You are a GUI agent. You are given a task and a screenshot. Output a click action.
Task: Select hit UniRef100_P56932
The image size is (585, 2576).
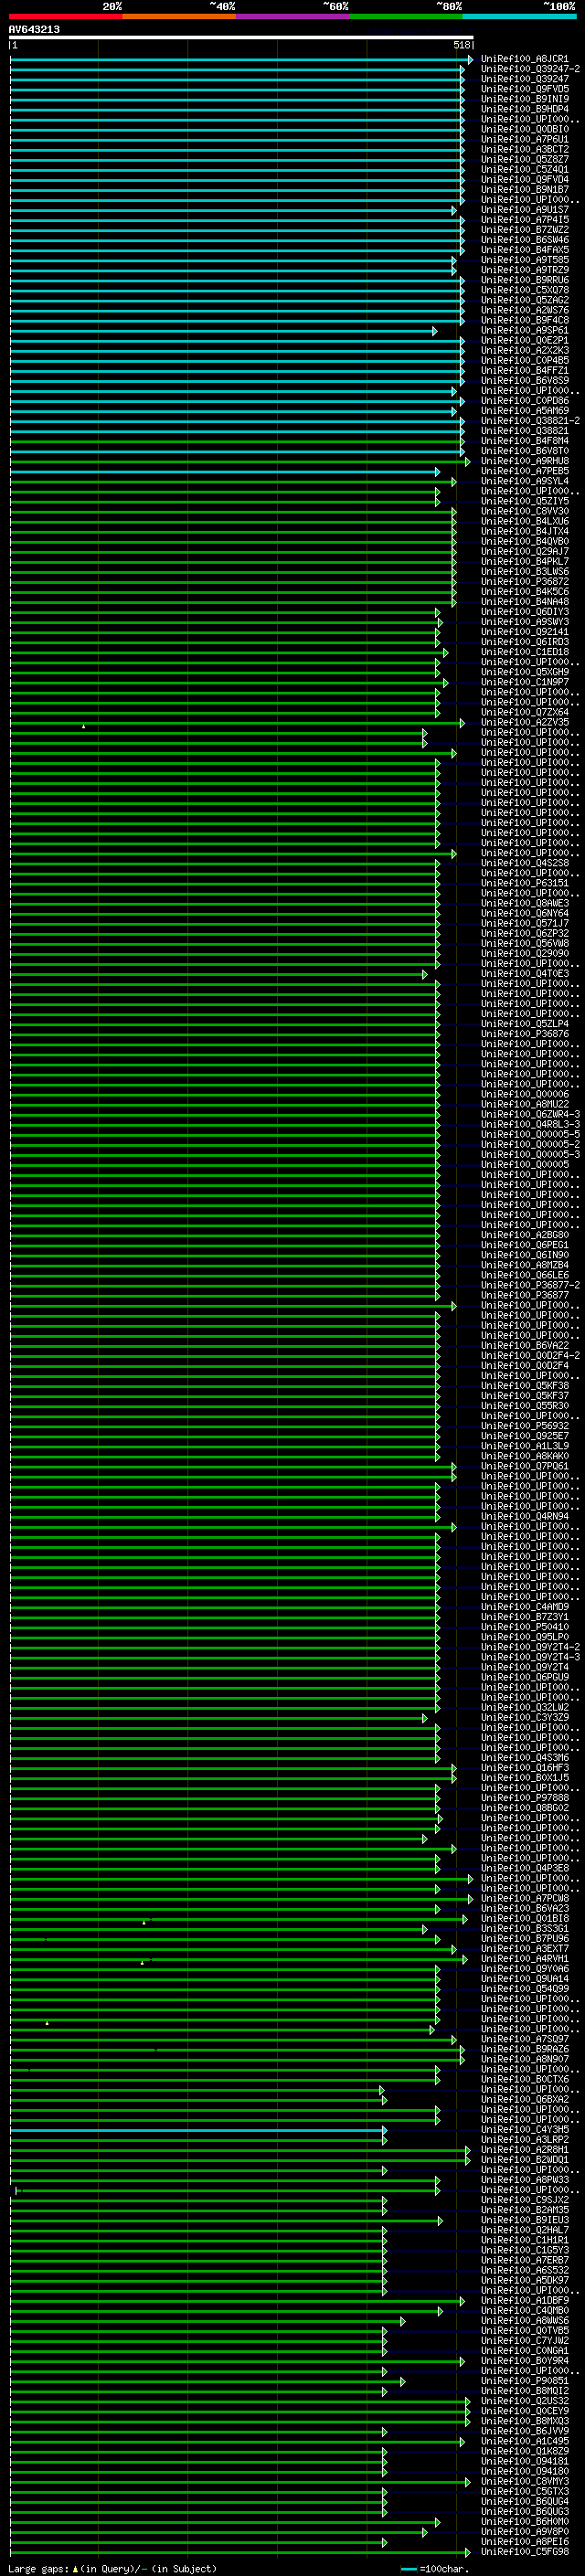pos(524,1426)
